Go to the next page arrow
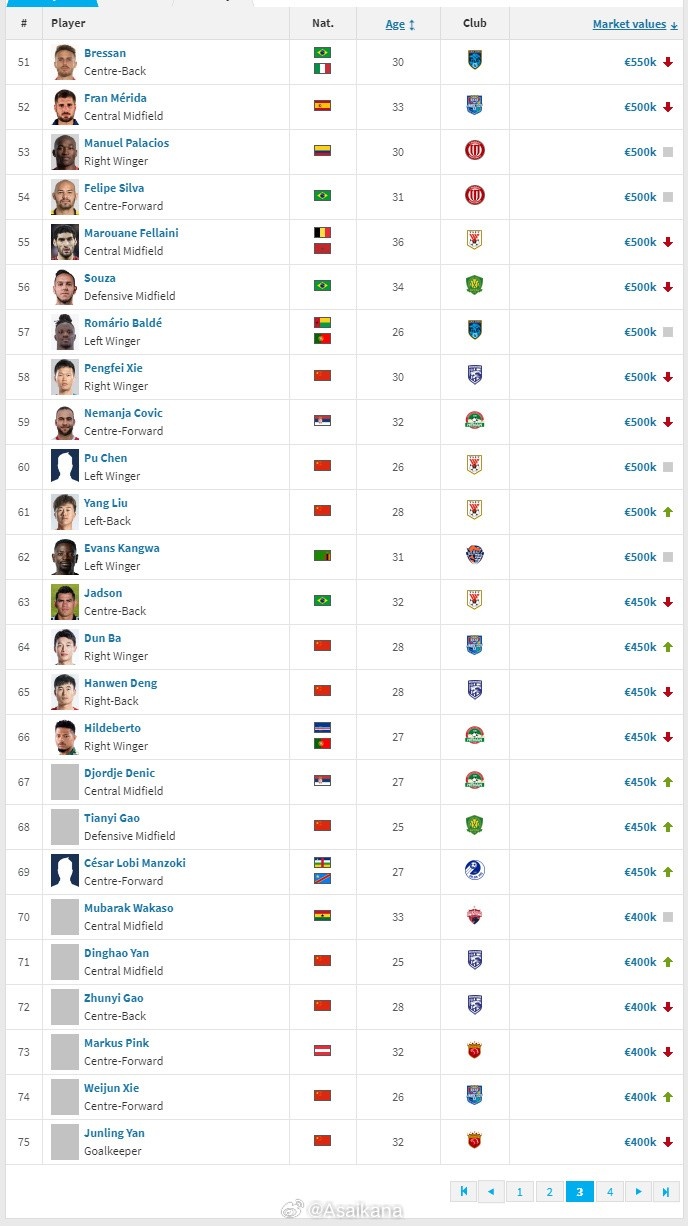The image size is (688, 1226). pos(637,1191)
